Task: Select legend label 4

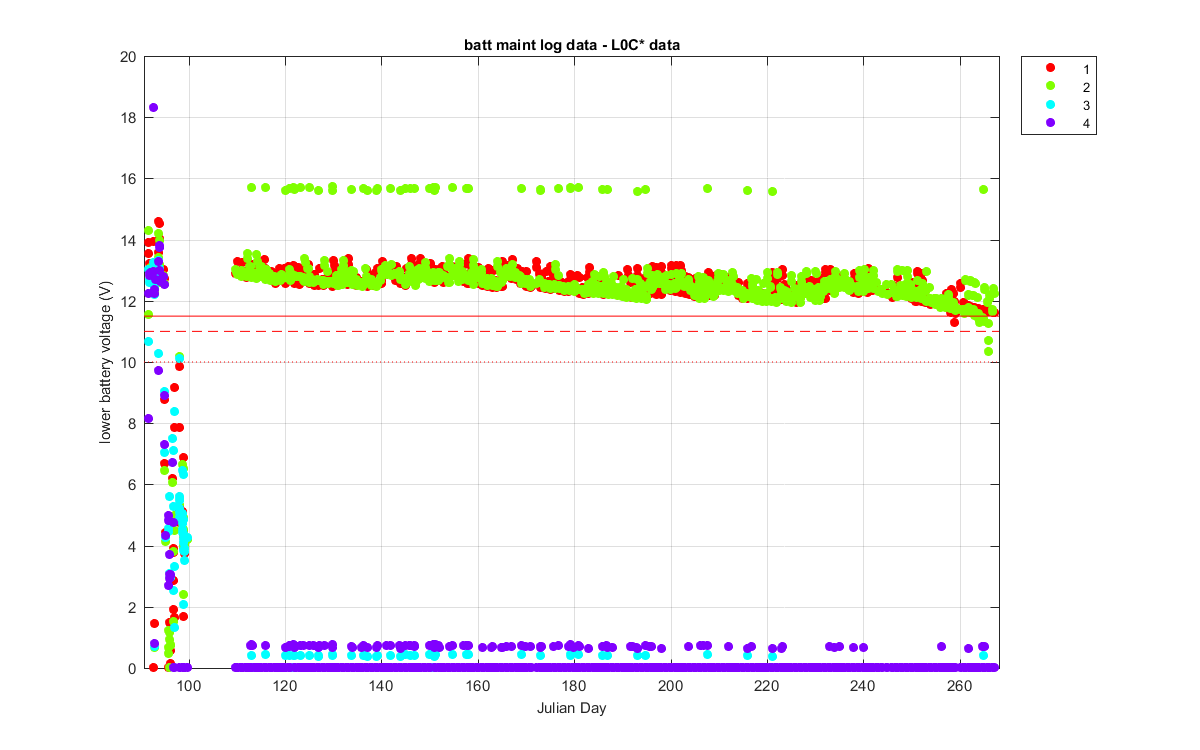Action: tap(1084, 124)
